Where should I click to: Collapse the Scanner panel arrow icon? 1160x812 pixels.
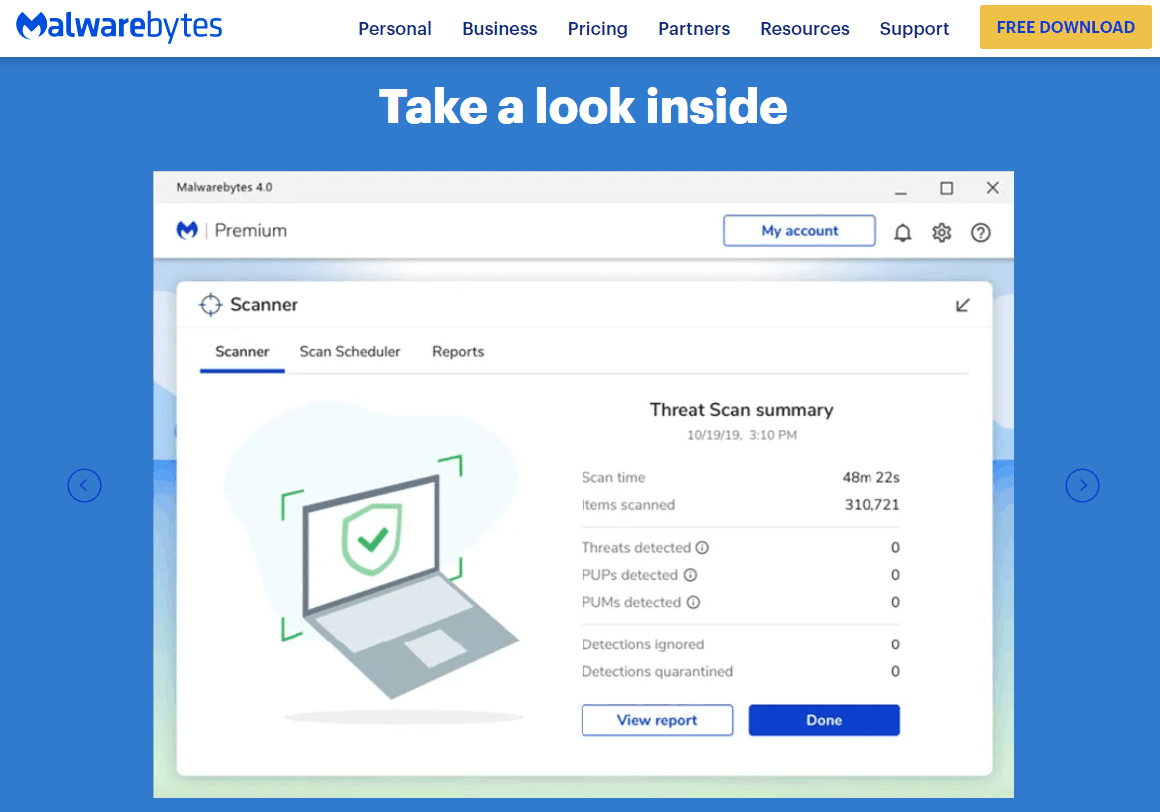click(x=962, y=305)
